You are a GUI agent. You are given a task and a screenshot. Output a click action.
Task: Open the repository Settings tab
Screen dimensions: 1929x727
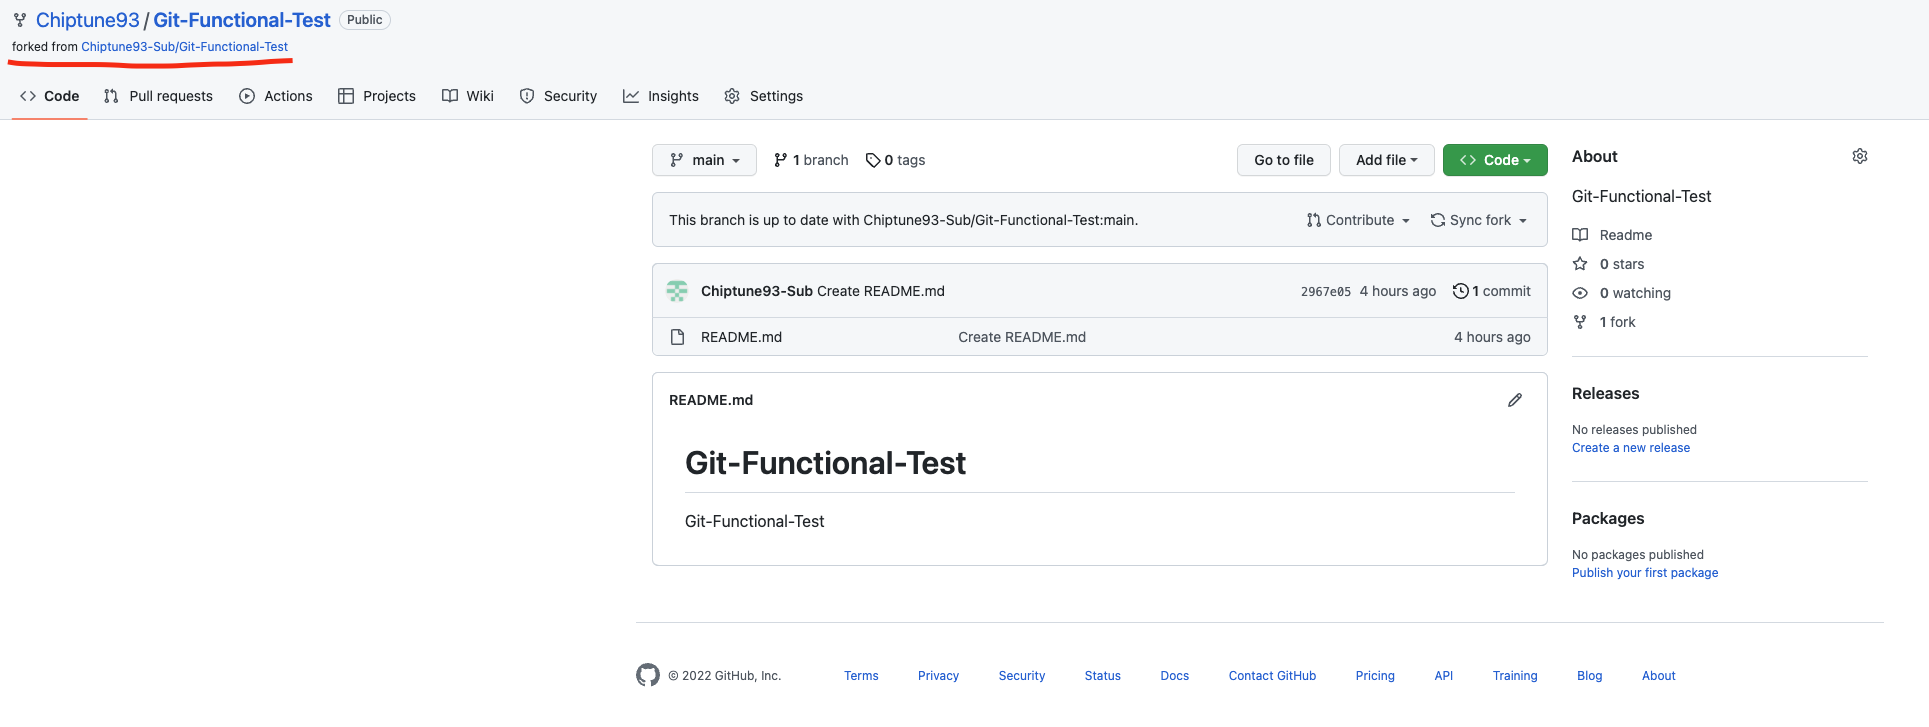764,96
